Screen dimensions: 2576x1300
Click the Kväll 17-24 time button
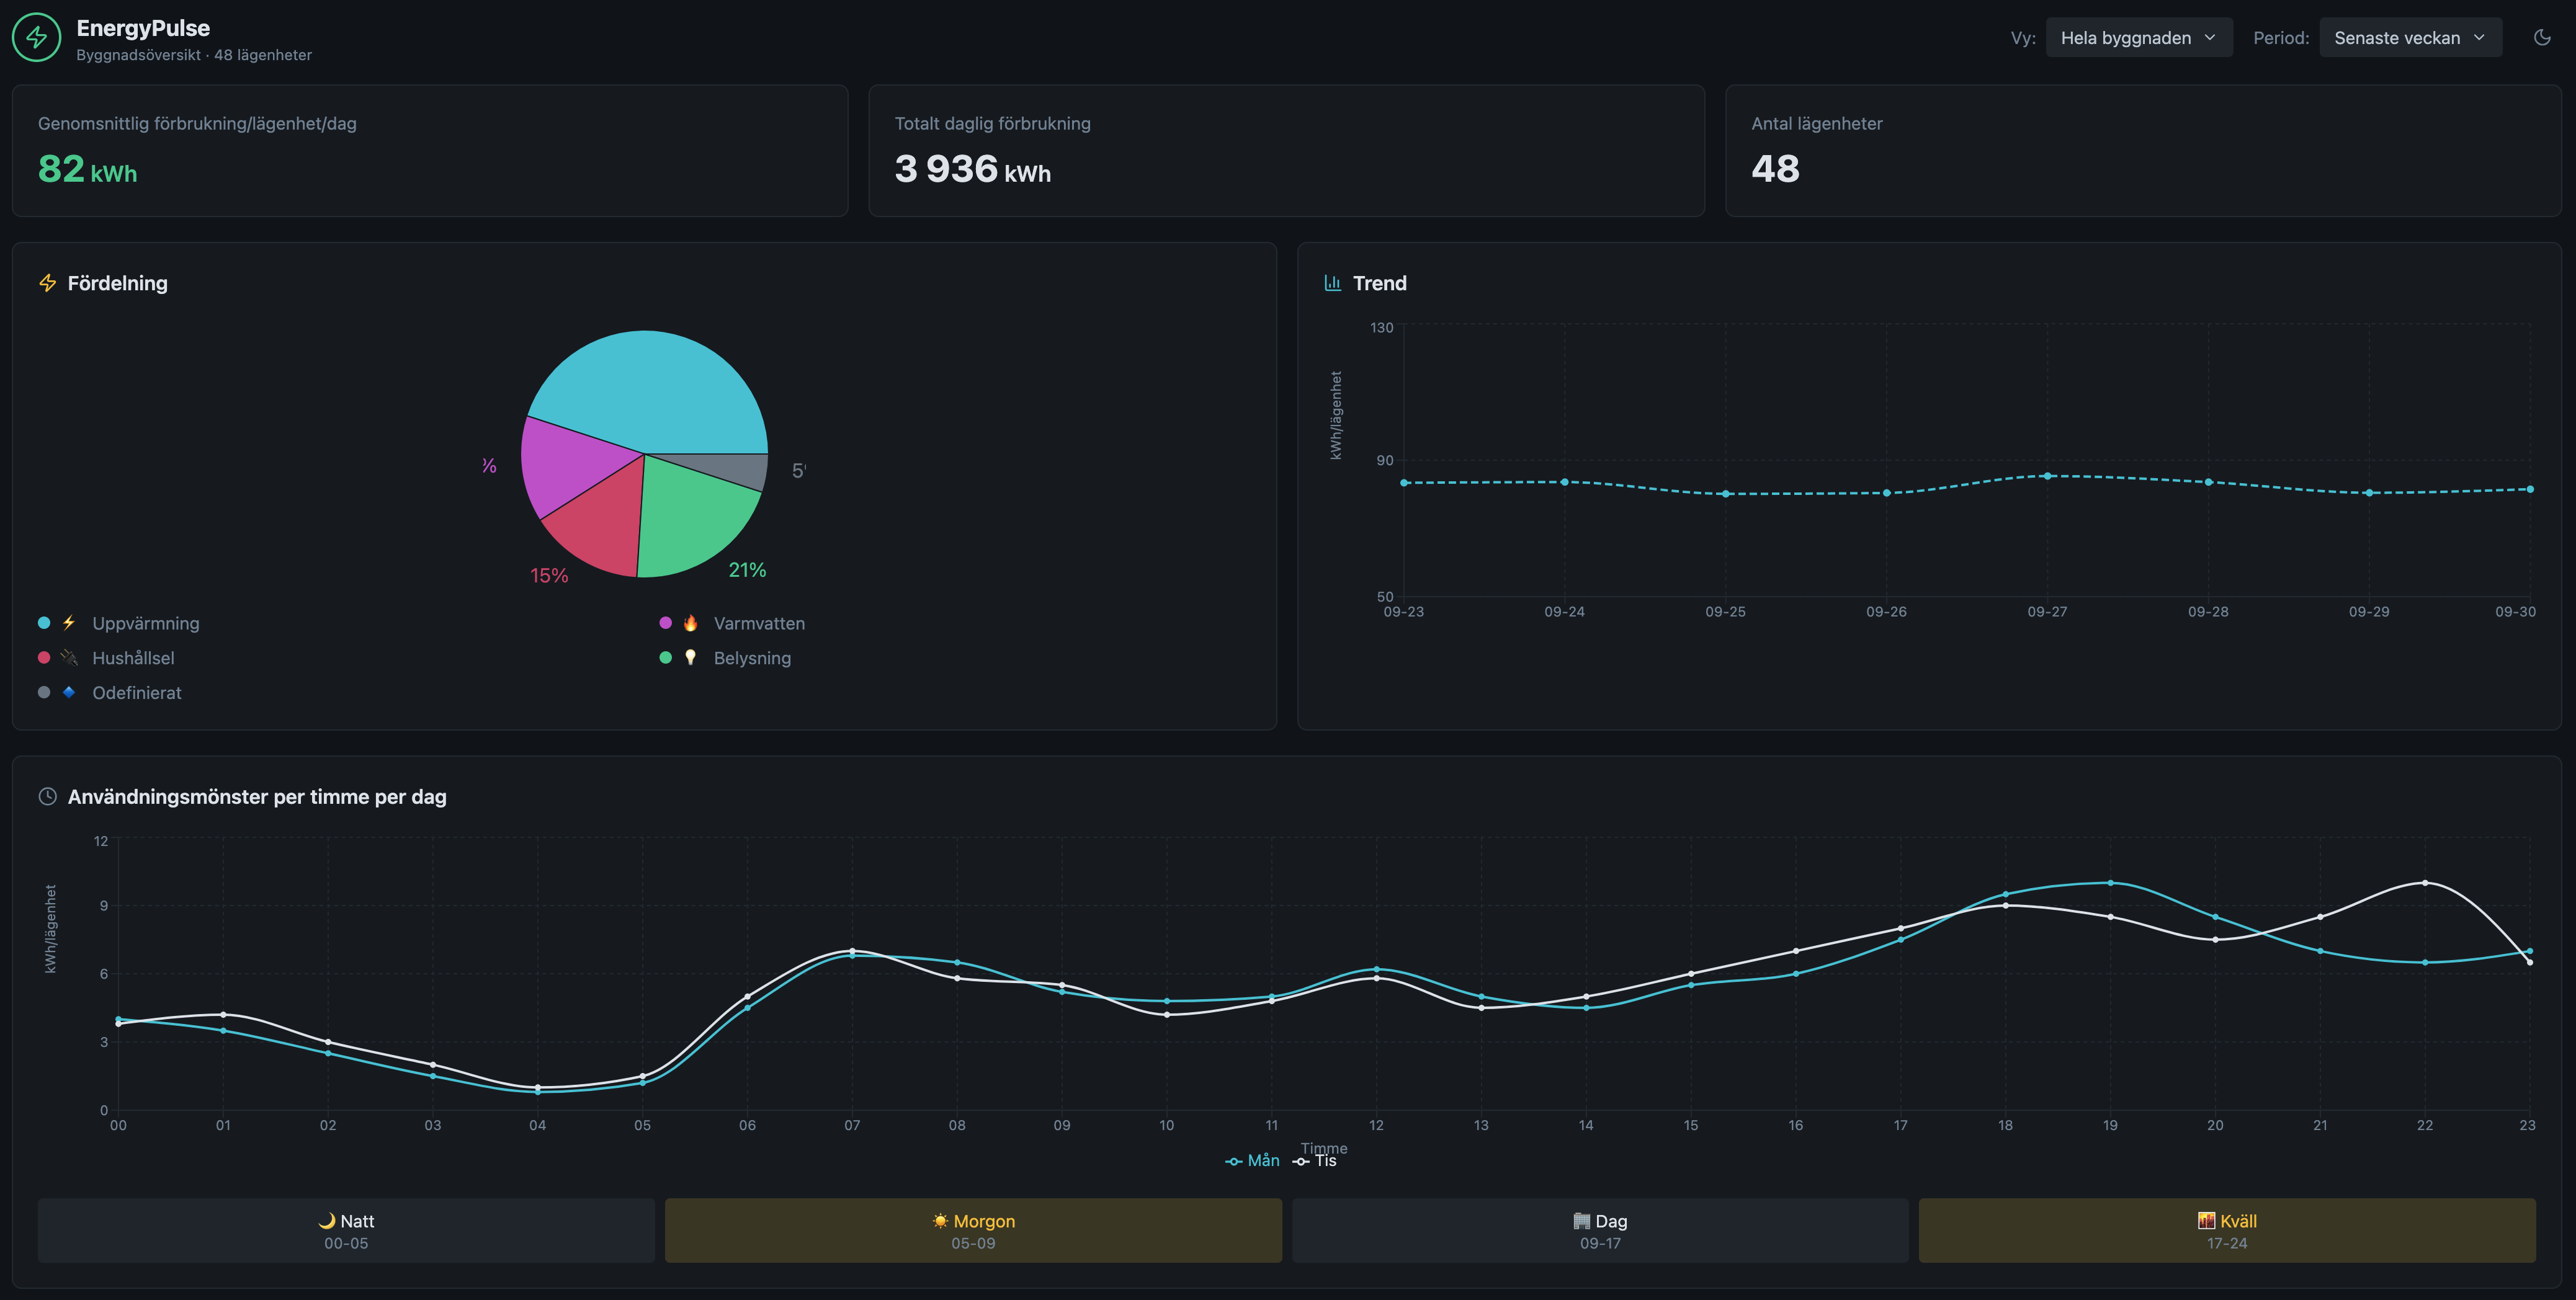[2227, 1231]
